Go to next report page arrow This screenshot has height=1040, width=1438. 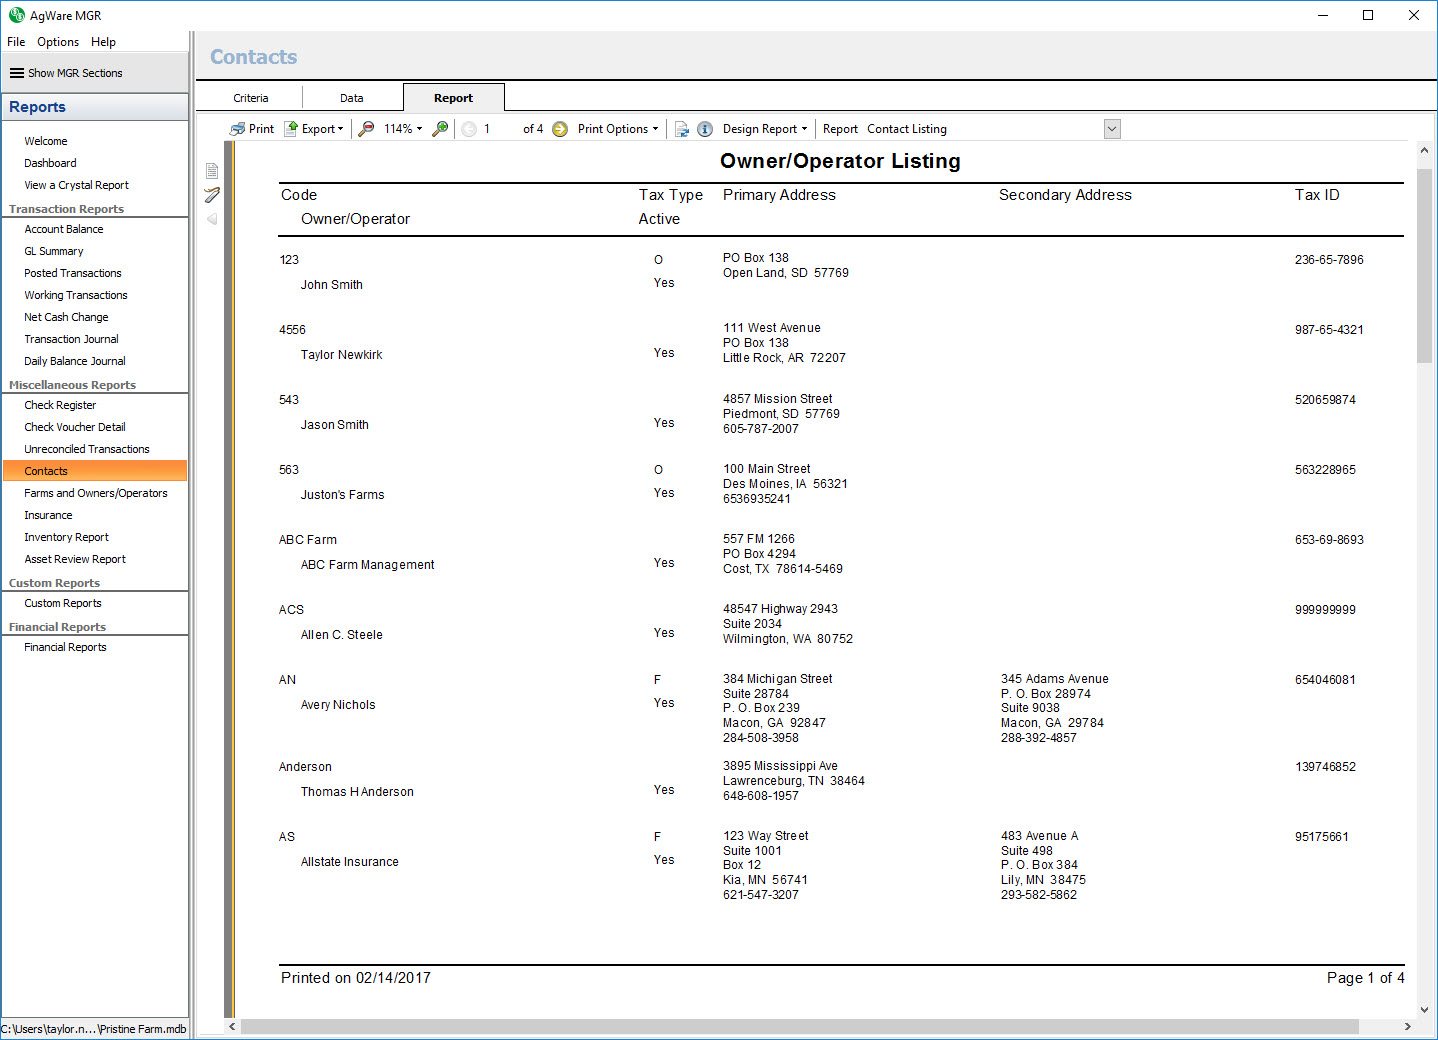tap(560, 129)
